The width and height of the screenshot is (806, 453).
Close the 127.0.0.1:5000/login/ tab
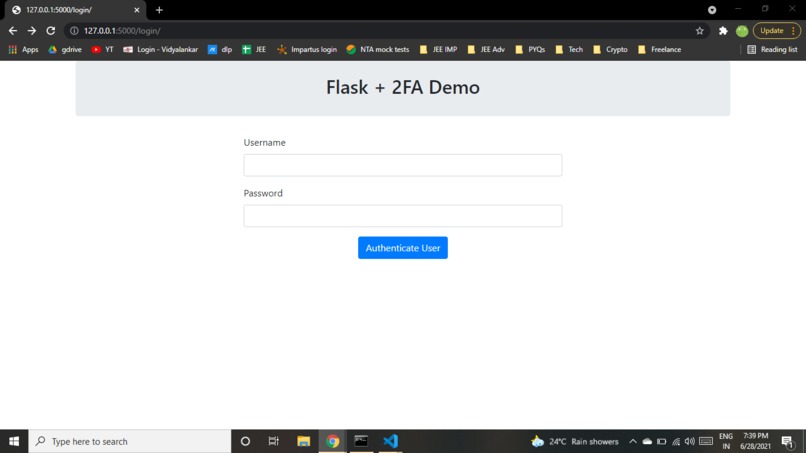(x=137, y=10)
